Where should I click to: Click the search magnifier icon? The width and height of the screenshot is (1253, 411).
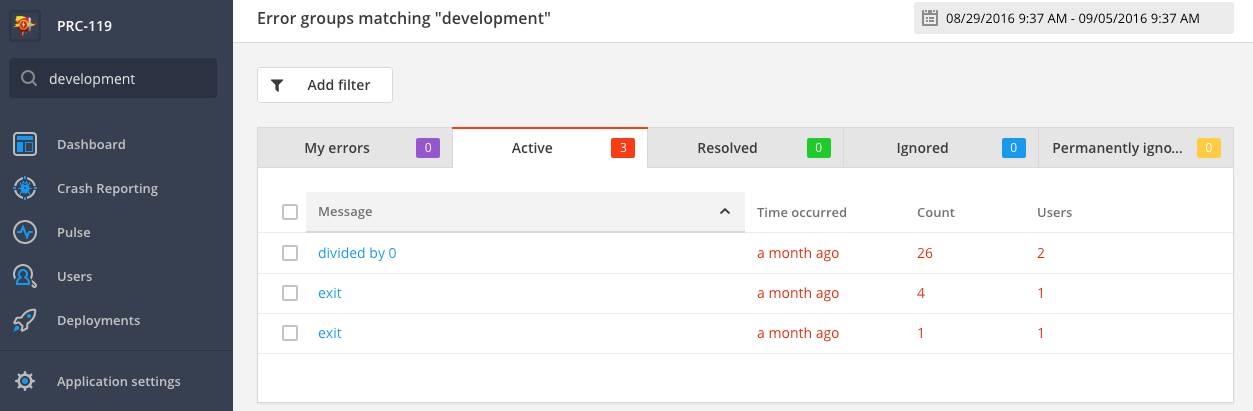(29, 79)
